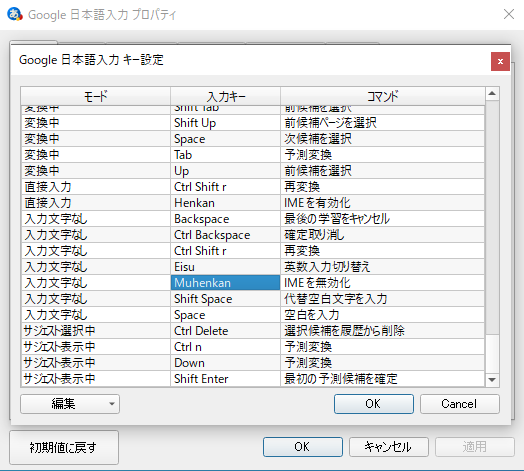This screenshot has width=524, height=471.
Task: Select the Muhenkan key cell
Action: point(226,283)
